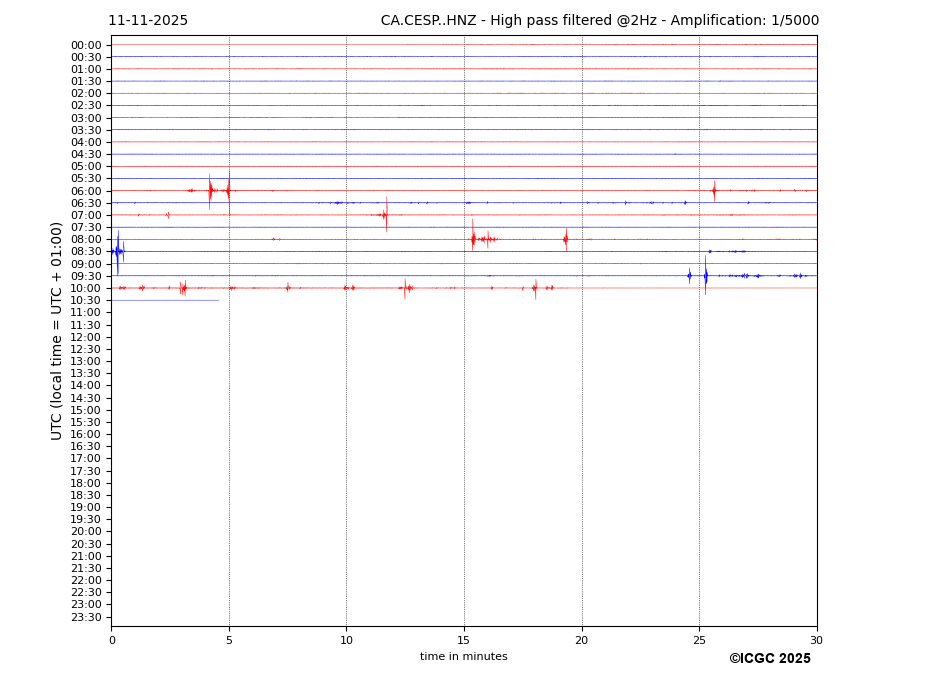Click the 18:00 time label
The image size is (927, 696).
coord(86,483)
